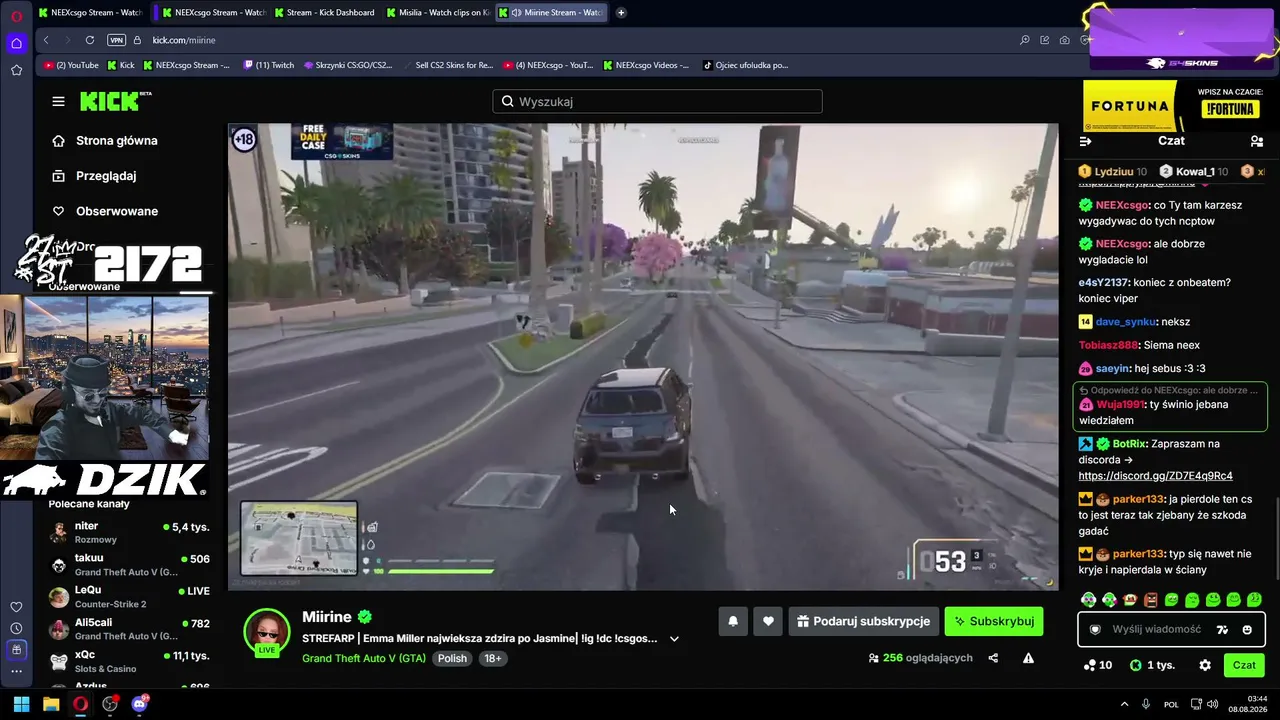Open Grand Theft Auto V (GTA) category link
This screenshot has height=720, width=1280.
tap(364, 658)
